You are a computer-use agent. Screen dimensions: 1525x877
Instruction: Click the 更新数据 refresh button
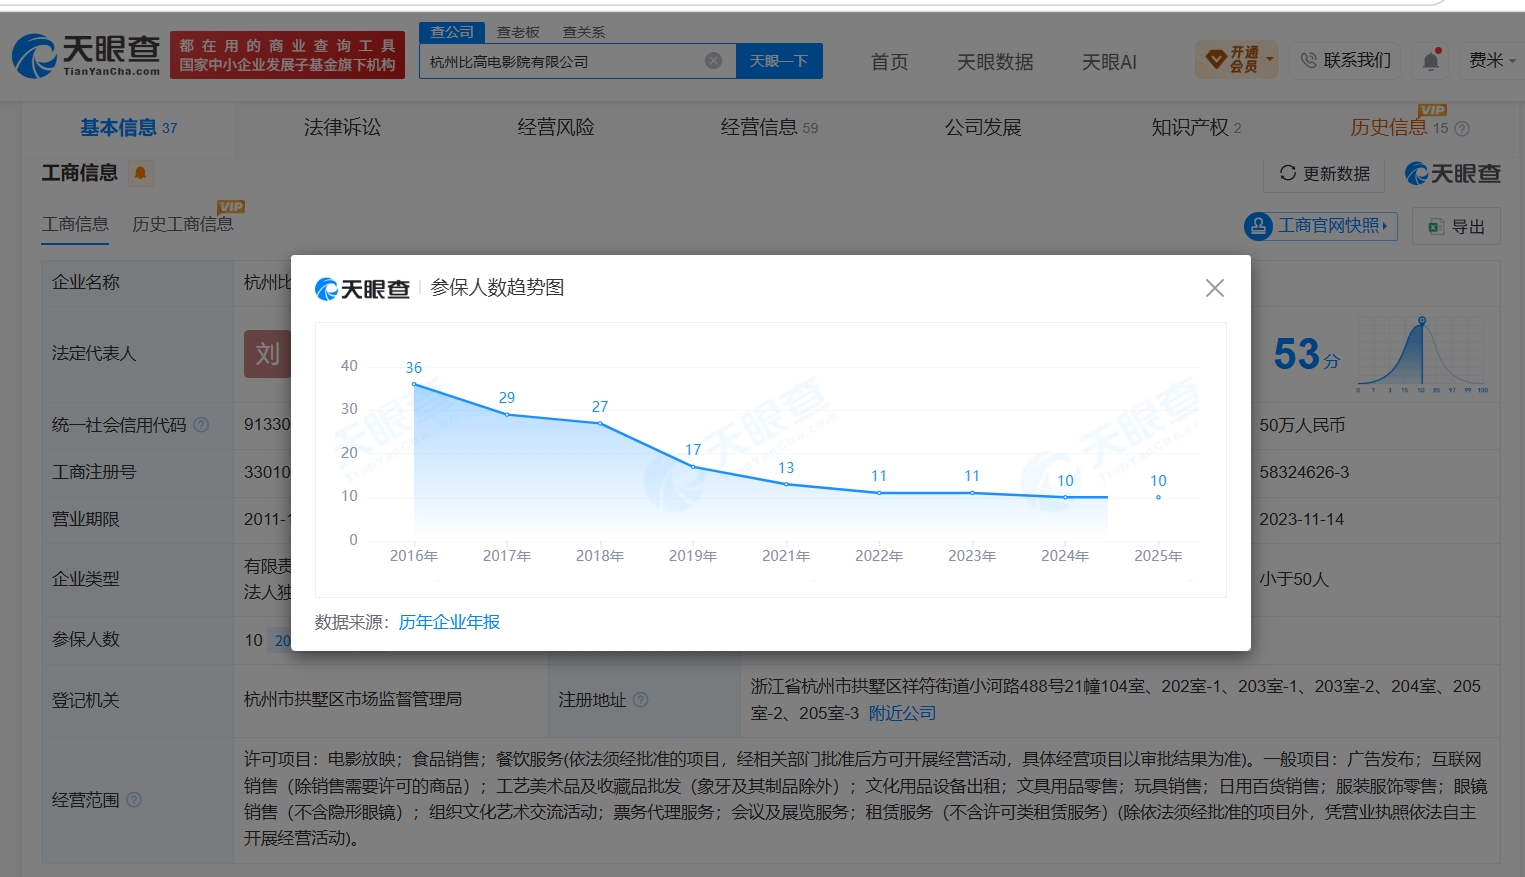click(x=1324, y=174)
